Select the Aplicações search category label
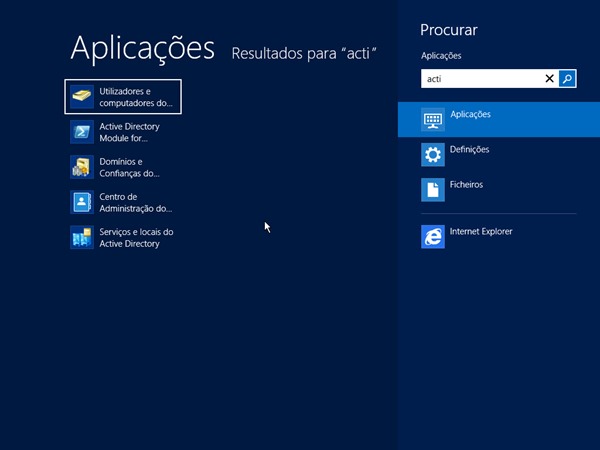The width and height of the screenshot is (600, 450). (x=470, y=114)
